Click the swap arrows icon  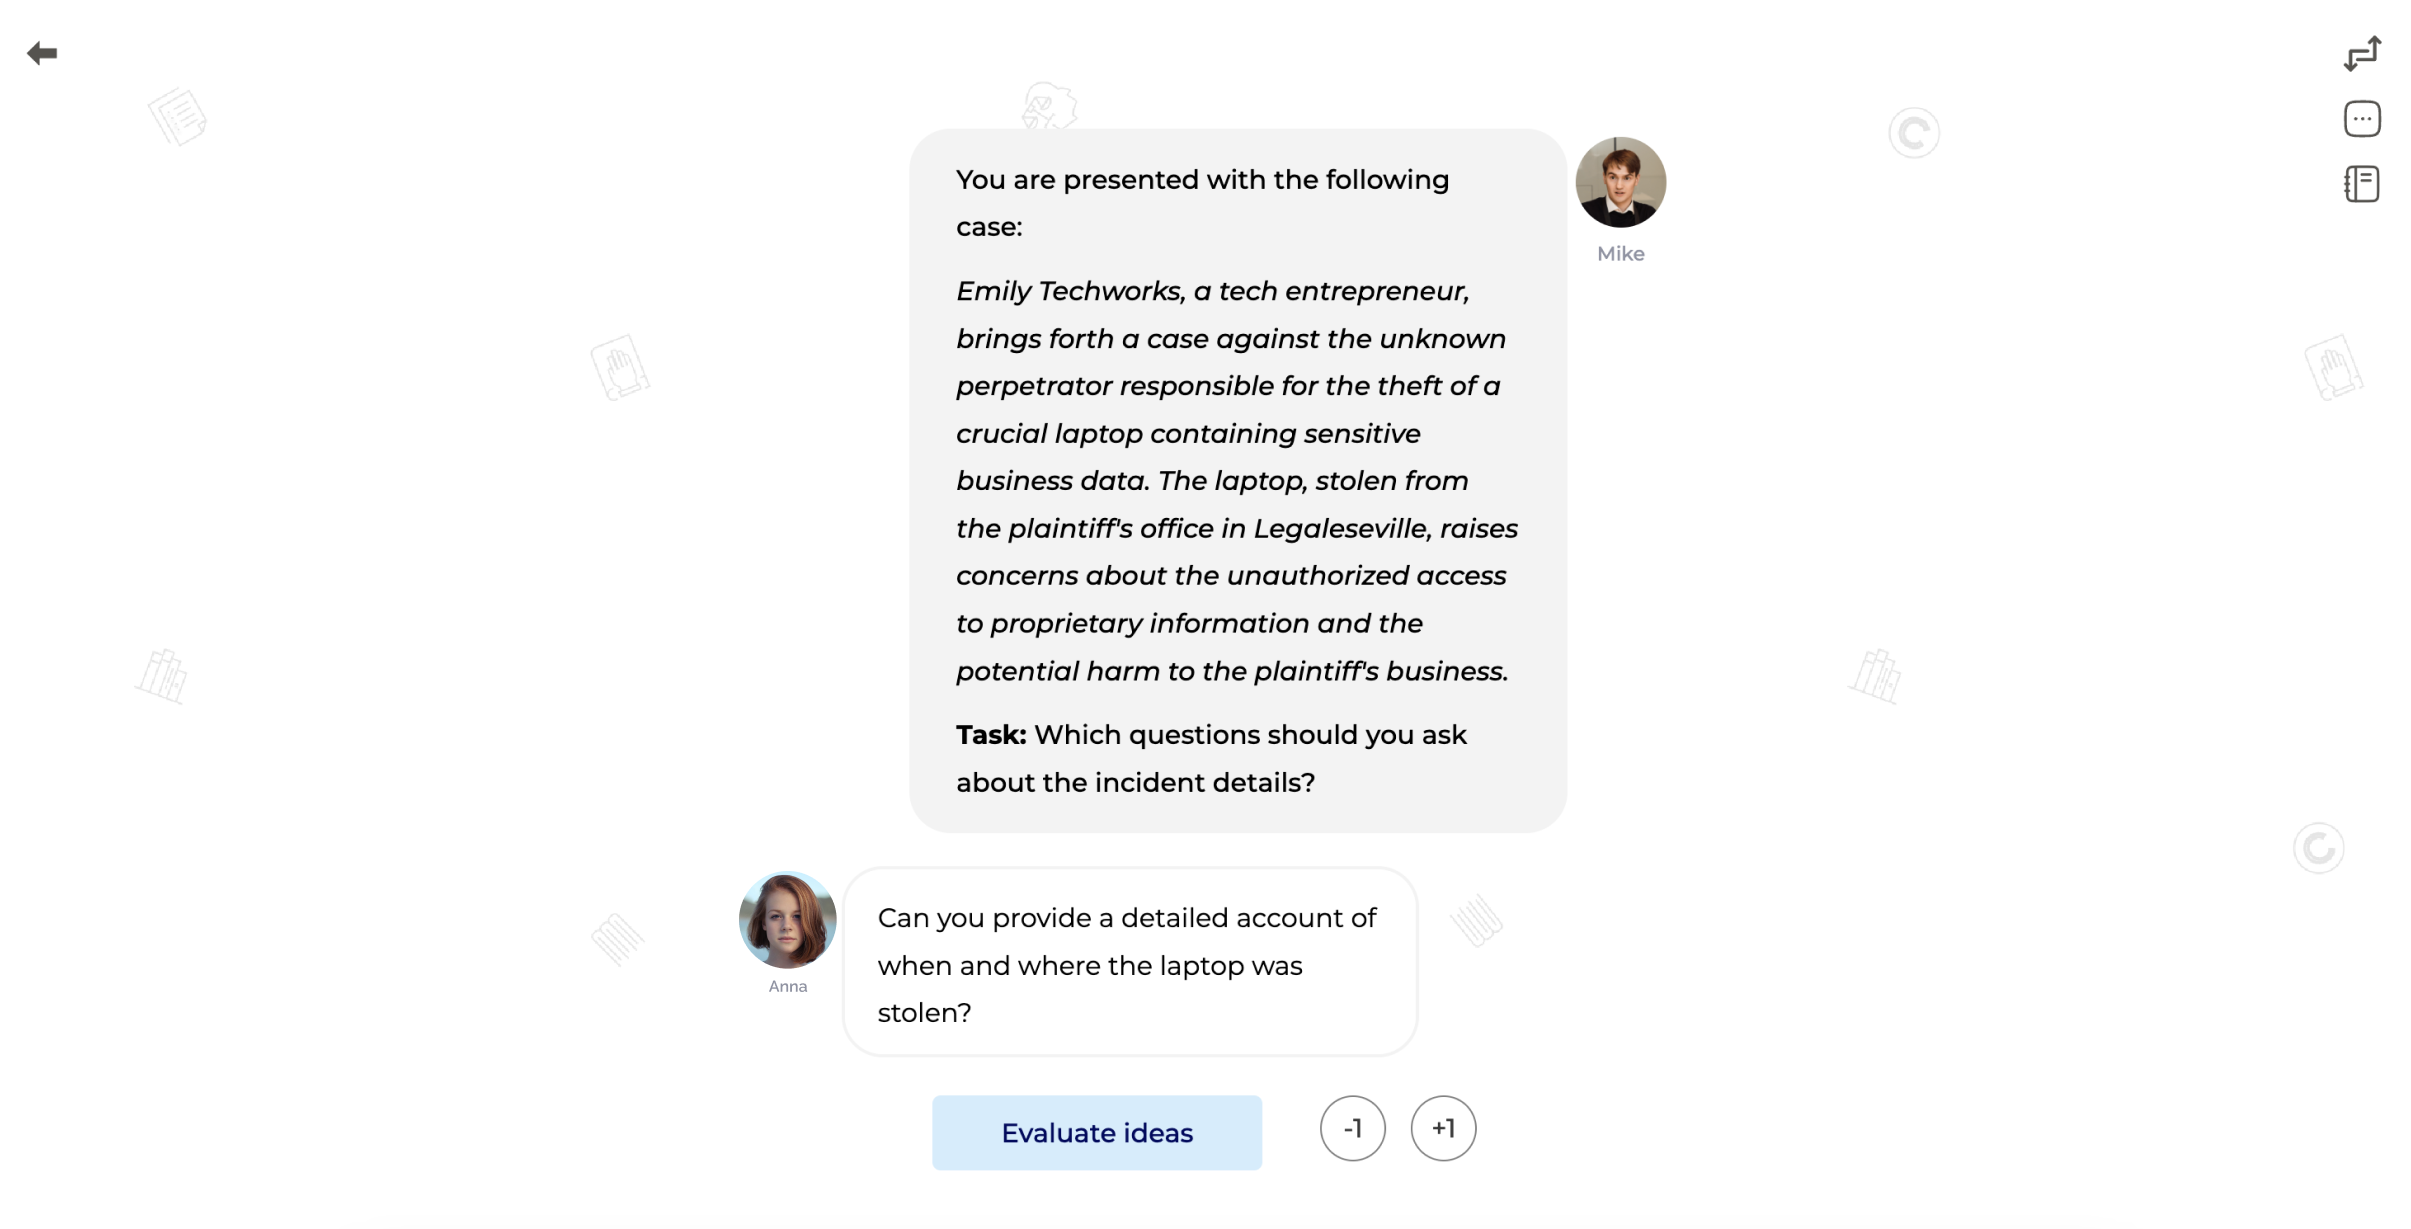tap(2362, 54)
